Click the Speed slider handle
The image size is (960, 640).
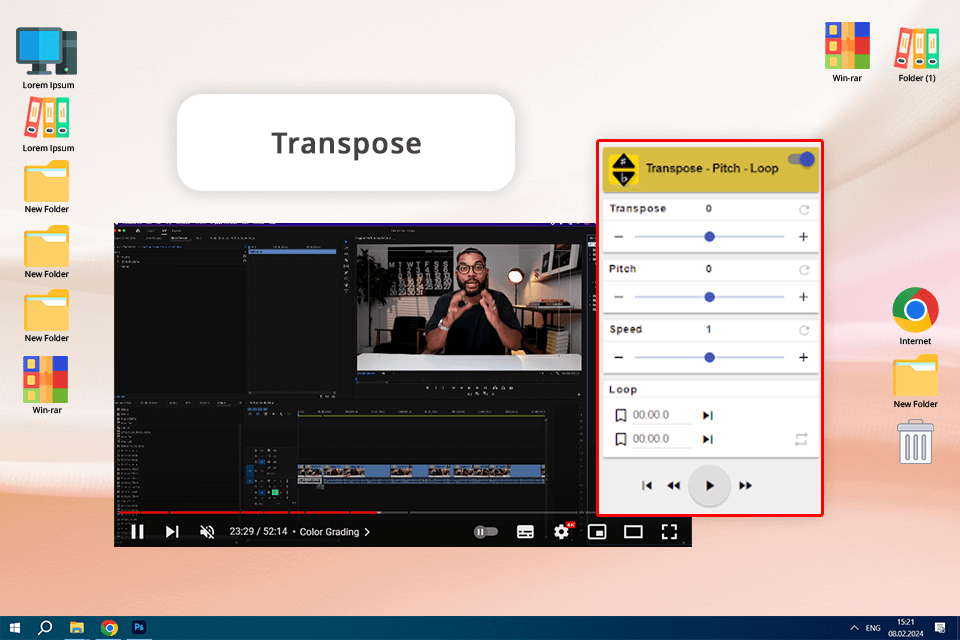tap(709, 358)
